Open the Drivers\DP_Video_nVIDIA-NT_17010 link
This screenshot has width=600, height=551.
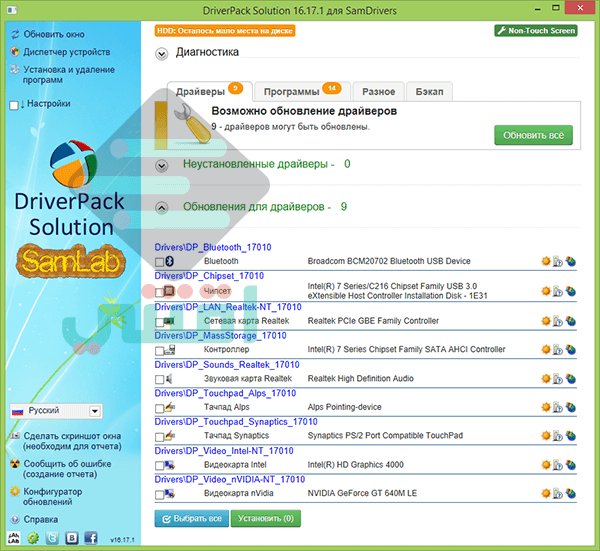coord(230,480)
